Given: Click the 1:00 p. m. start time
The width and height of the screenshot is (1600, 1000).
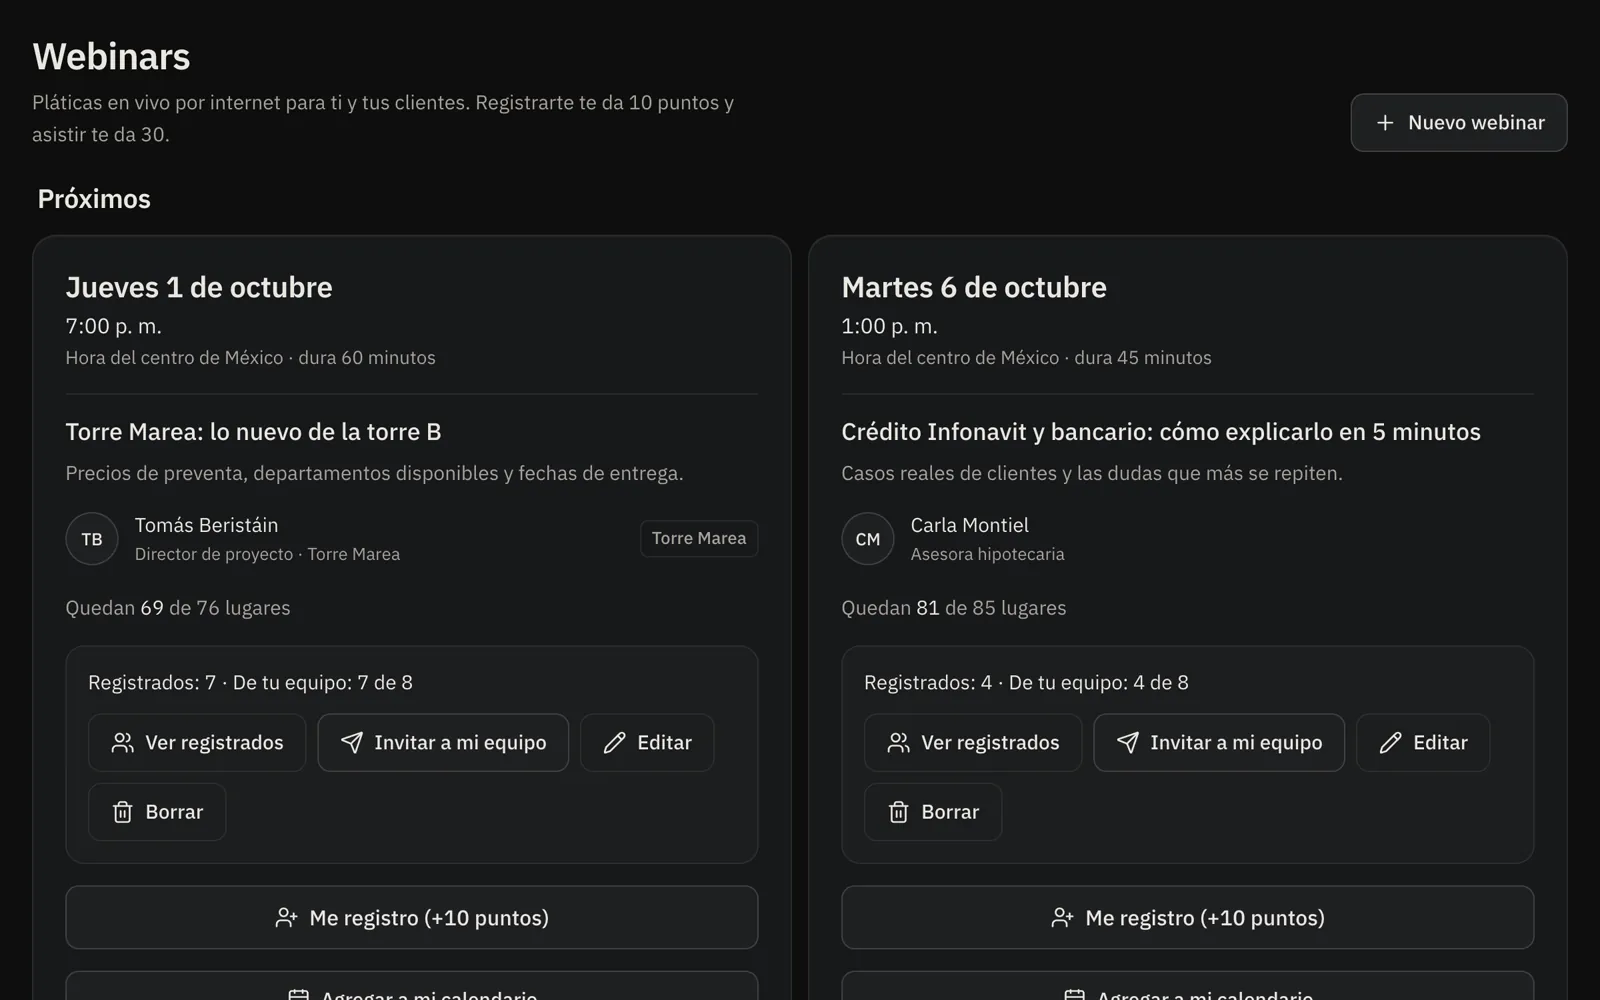Looking at the screenshot, I should [890, 326].
